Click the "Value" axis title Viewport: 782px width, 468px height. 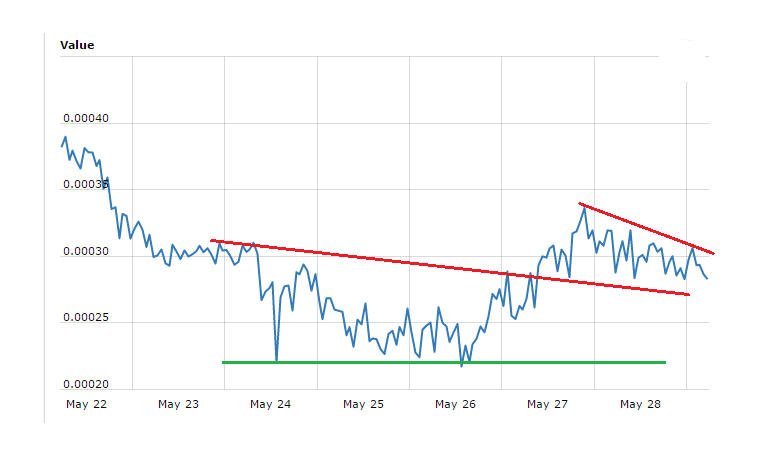77,45
